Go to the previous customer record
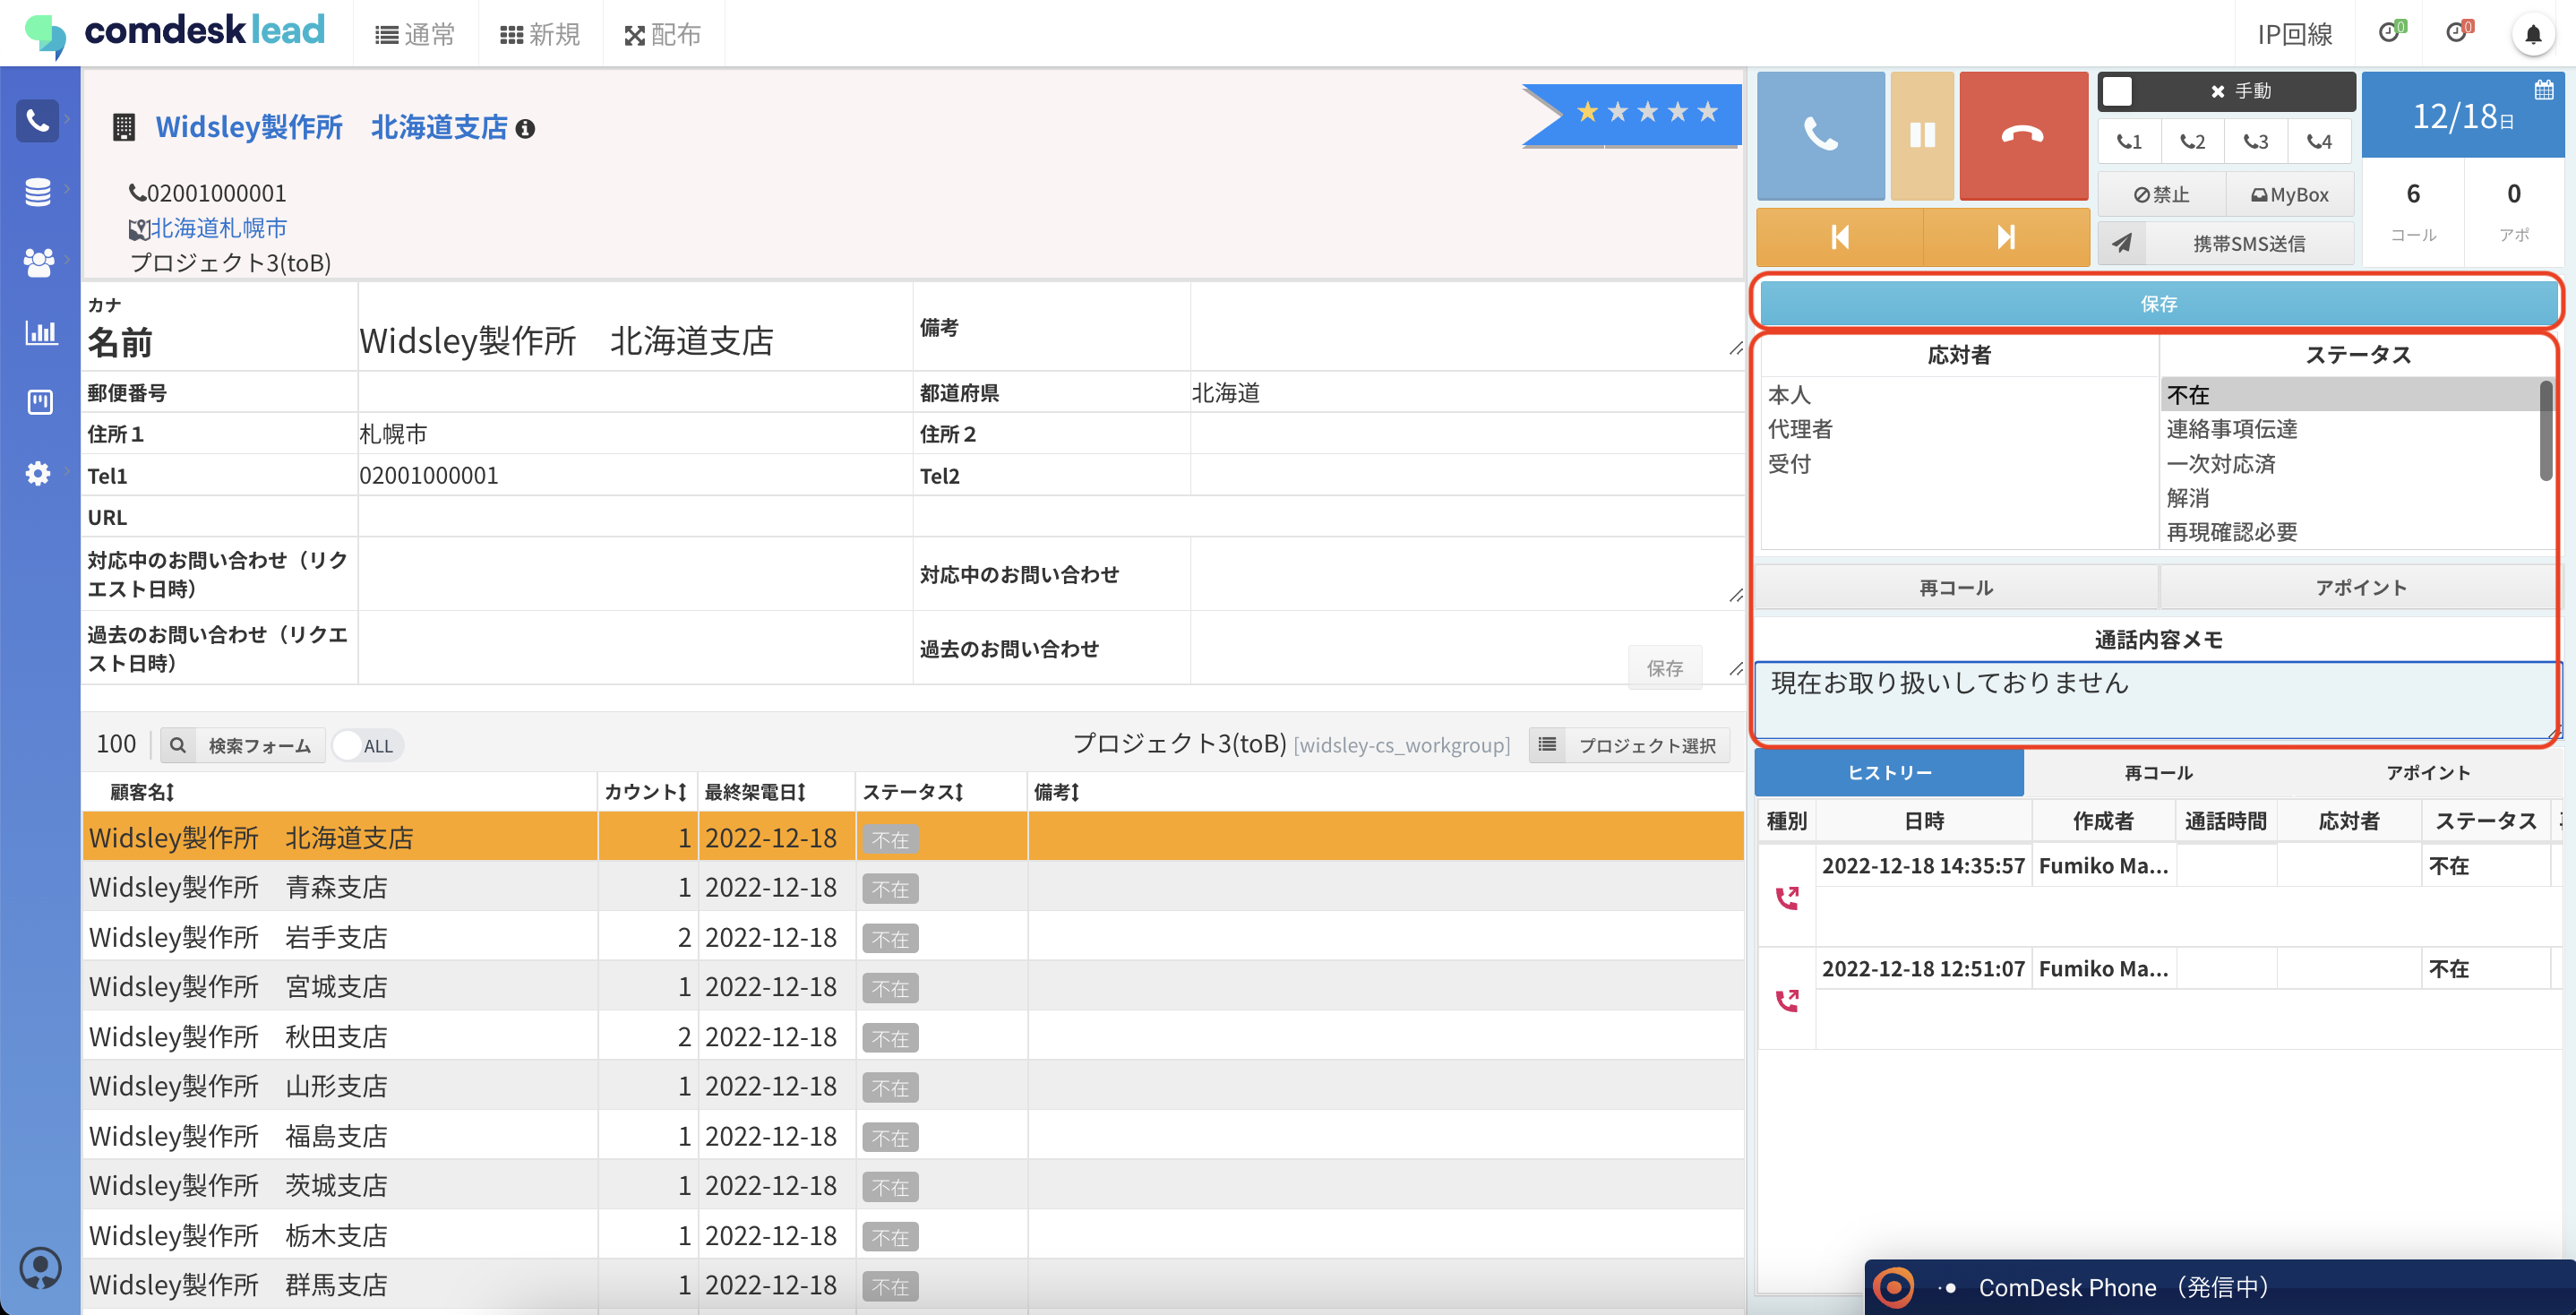This screenshot has width=2576, height=1315. 1839,237
